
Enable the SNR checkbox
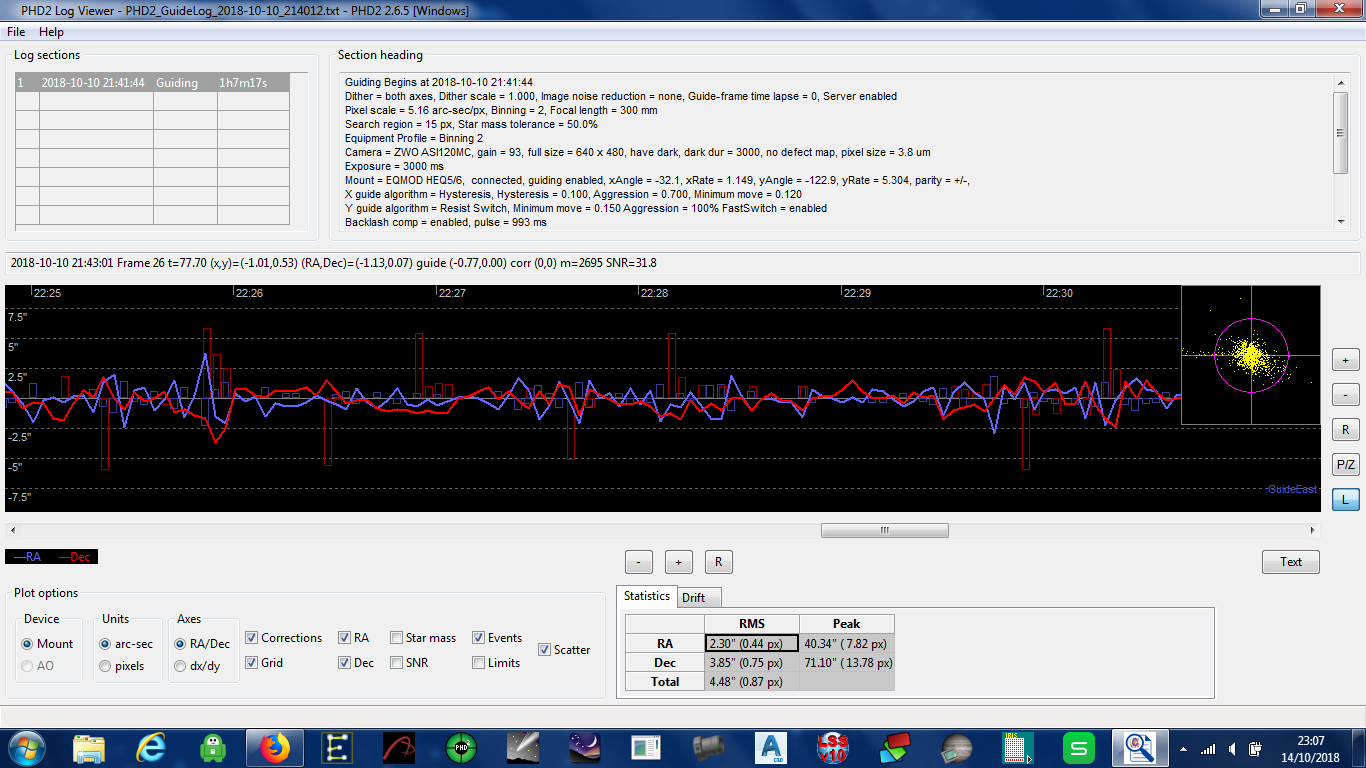point(397,662)
